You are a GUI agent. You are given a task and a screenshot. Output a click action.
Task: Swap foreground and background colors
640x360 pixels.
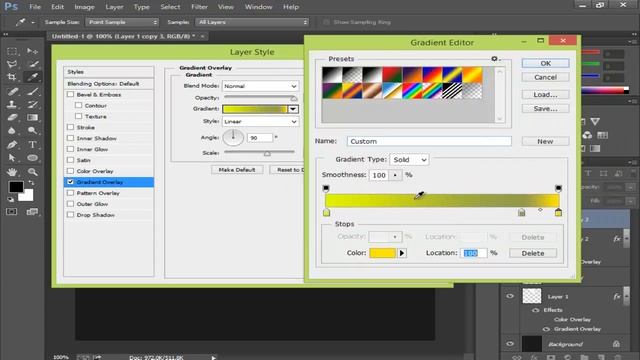pos(31,183)
